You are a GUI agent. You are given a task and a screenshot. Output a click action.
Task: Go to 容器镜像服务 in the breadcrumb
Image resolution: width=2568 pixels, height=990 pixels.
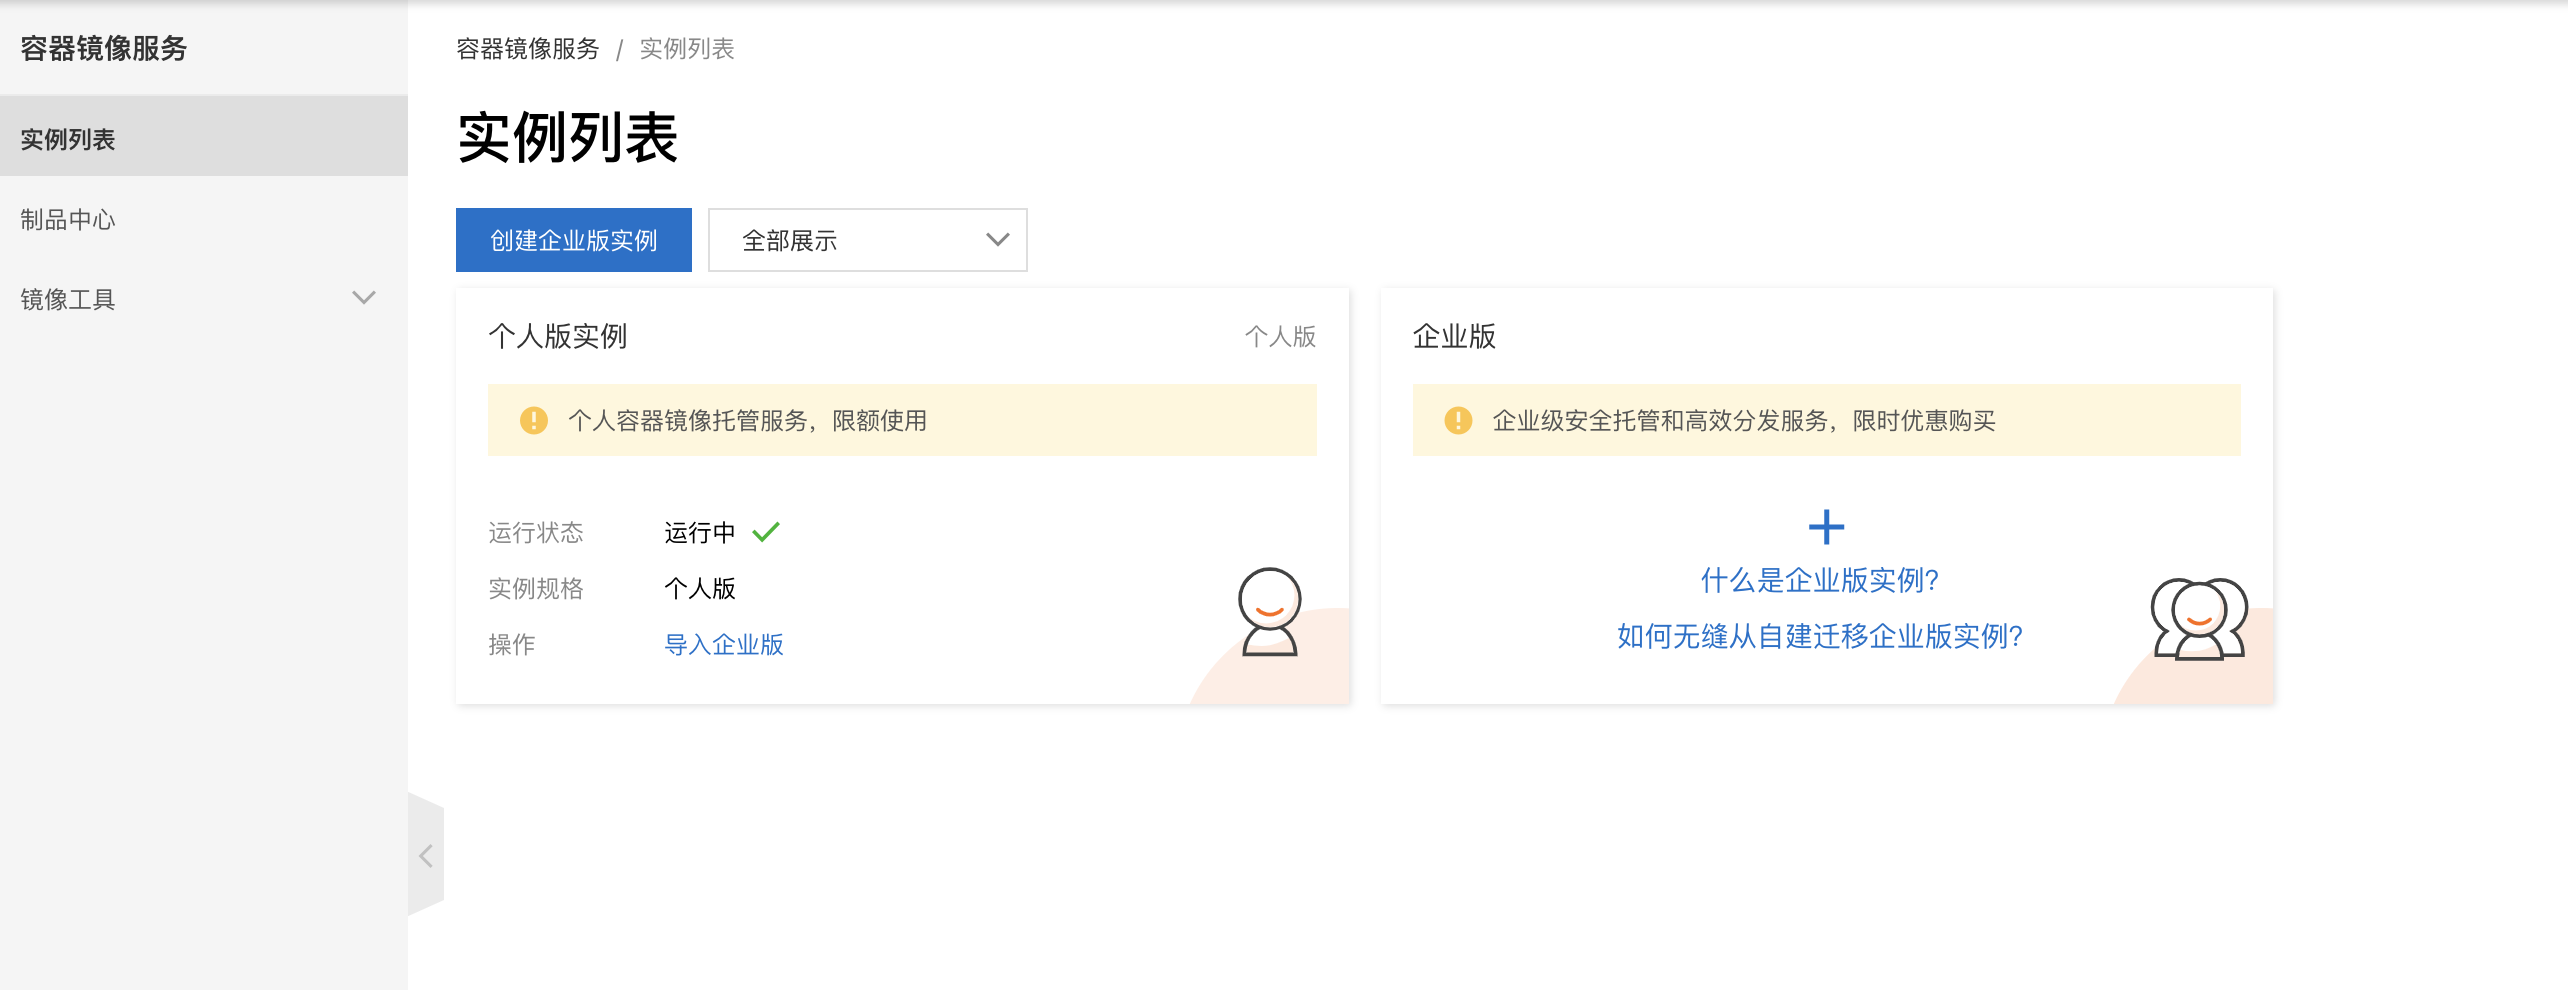[527, 49]
